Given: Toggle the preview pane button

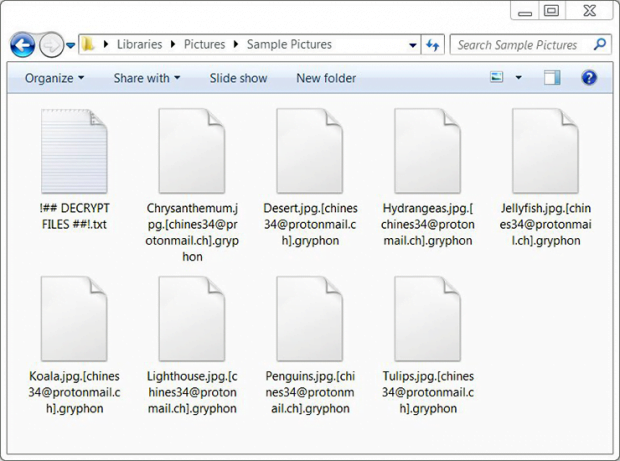Looking at the screenshot, I should (x=552, y=77).
